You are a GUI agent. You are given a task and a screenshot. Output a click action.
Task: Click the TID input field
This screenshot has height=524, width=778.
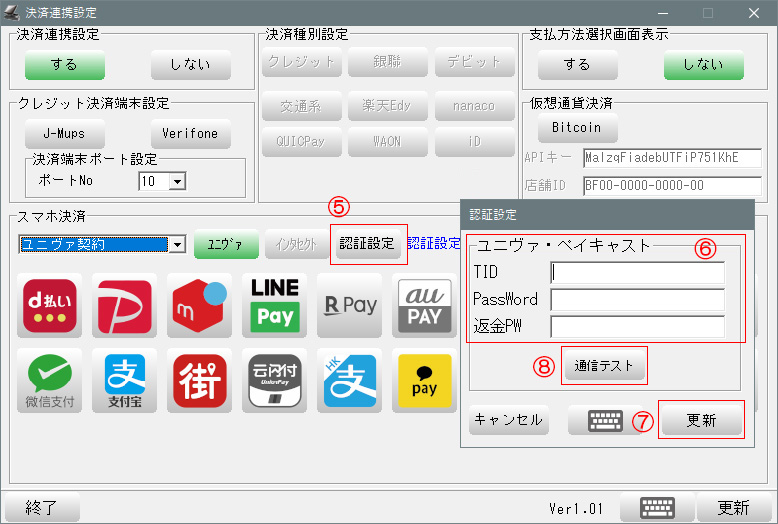coord(636,273)
